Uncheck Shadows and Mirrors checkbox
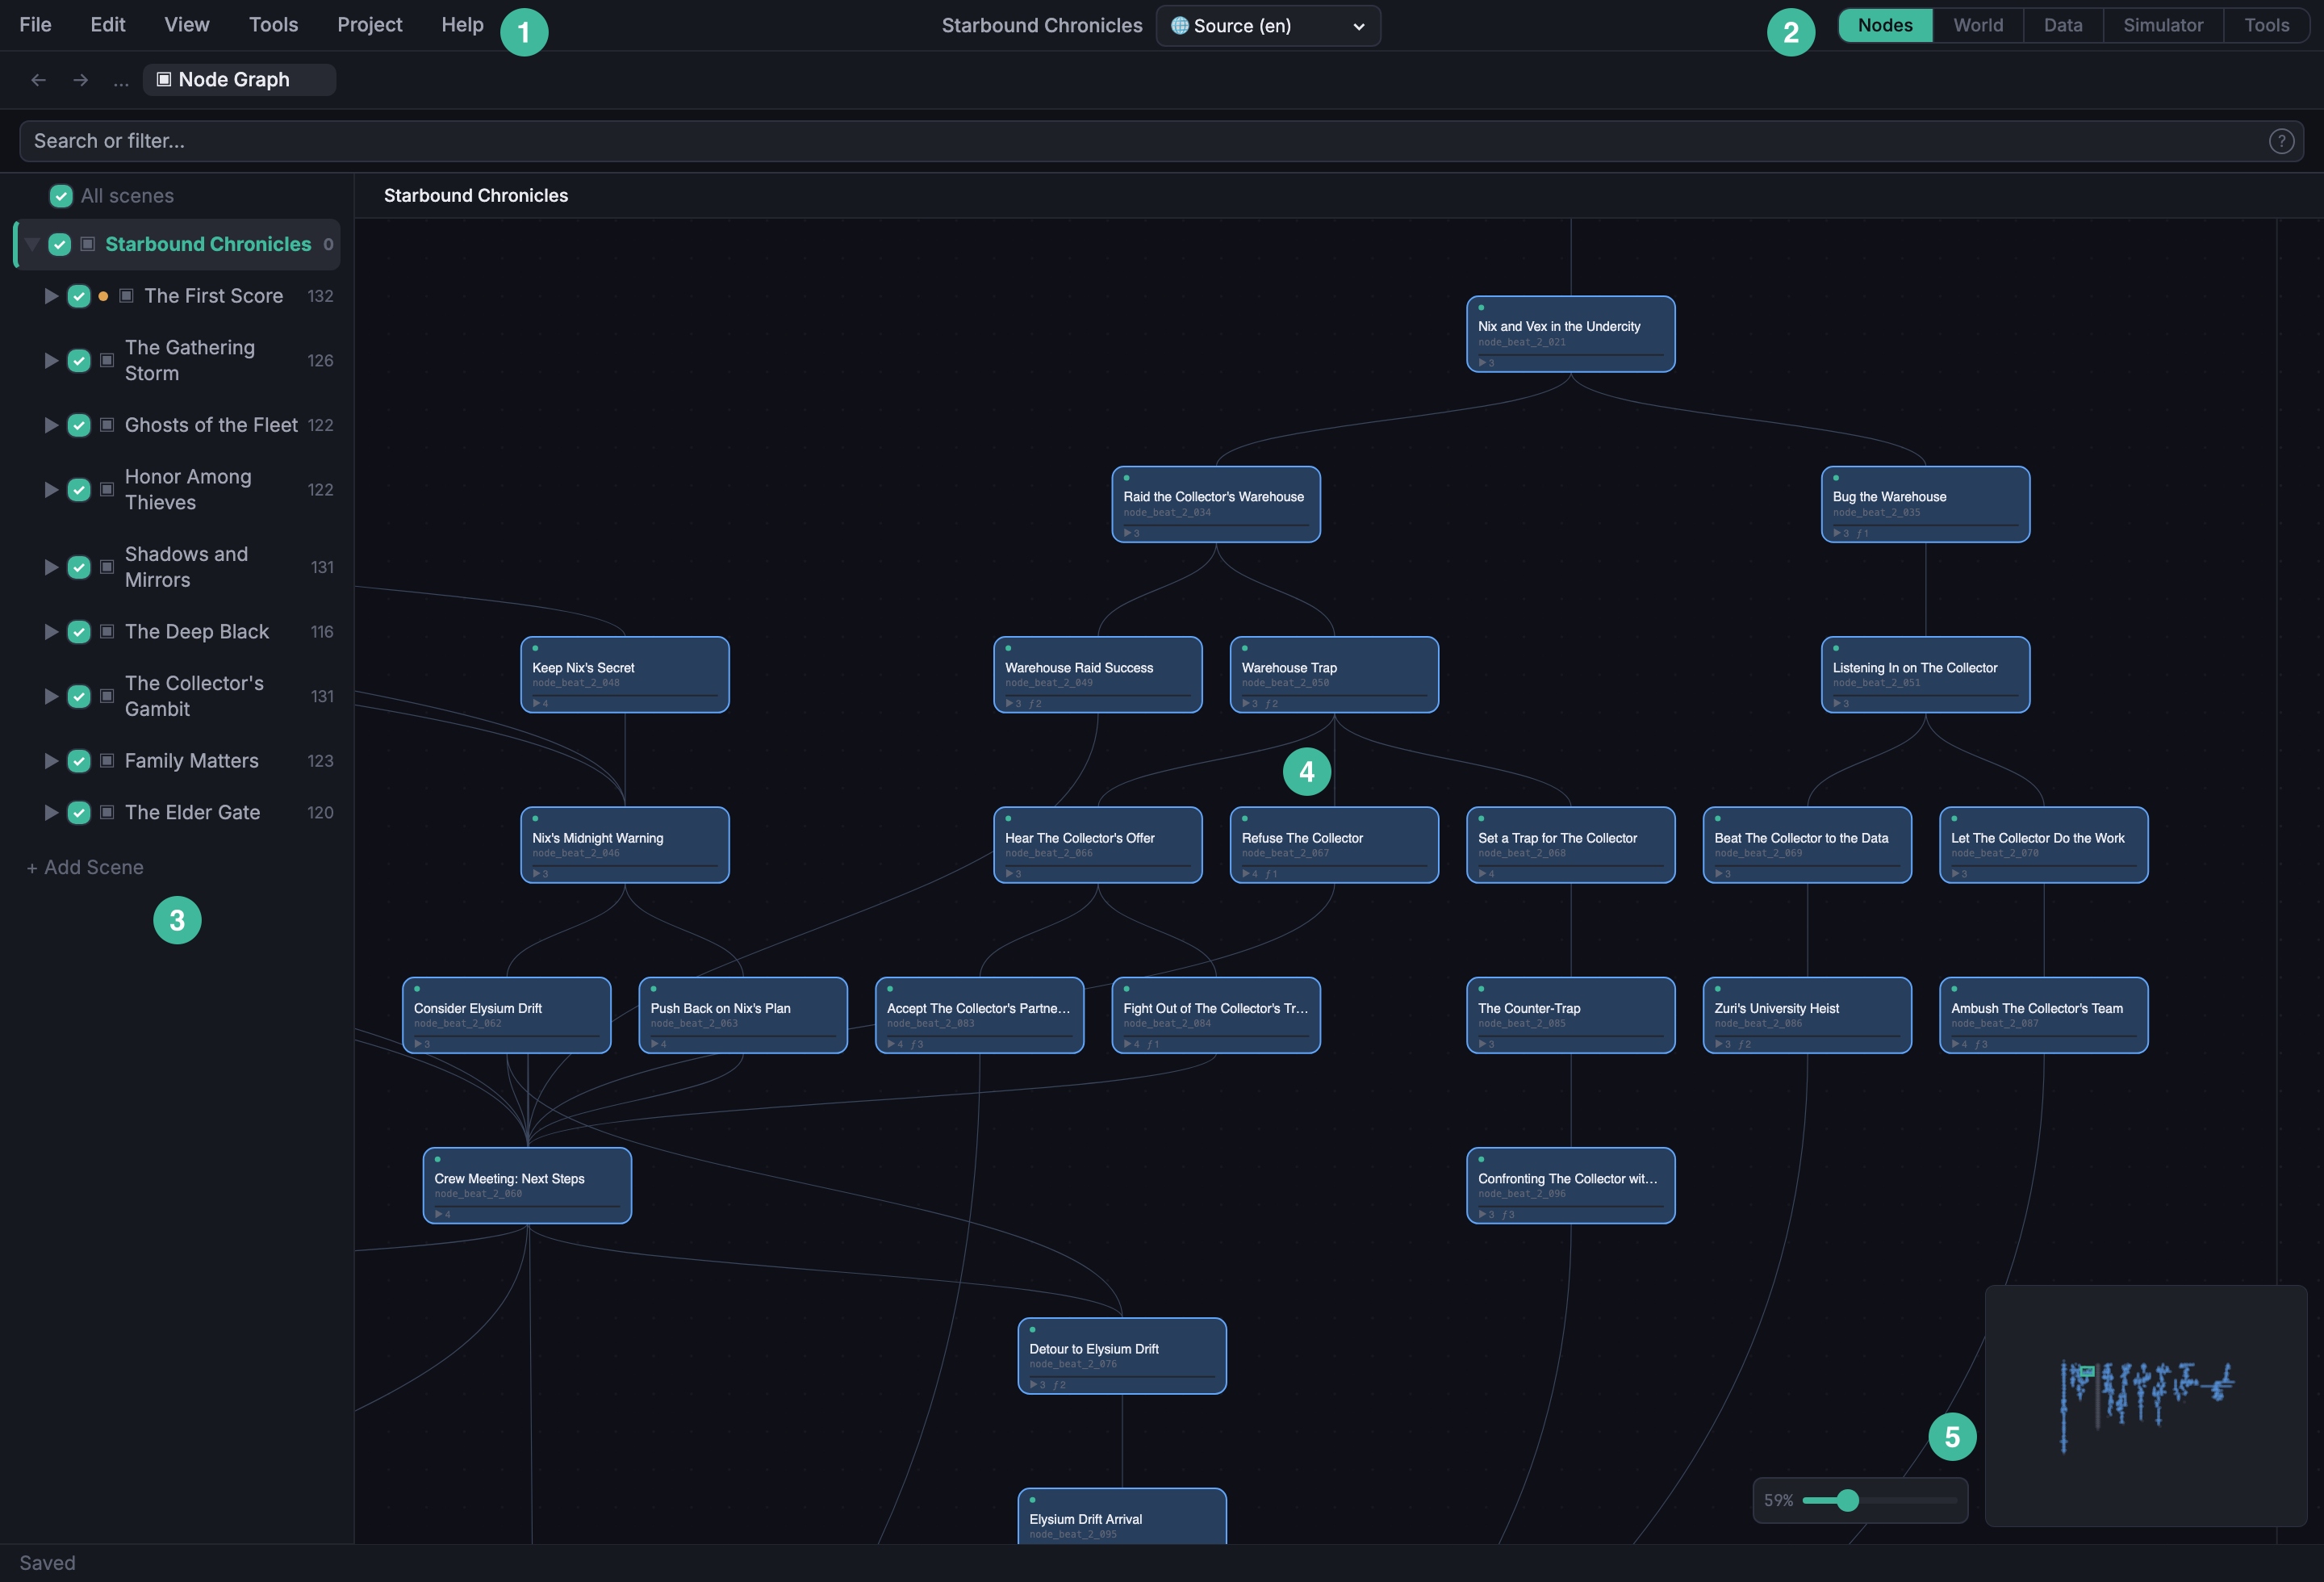 (79, 567)
